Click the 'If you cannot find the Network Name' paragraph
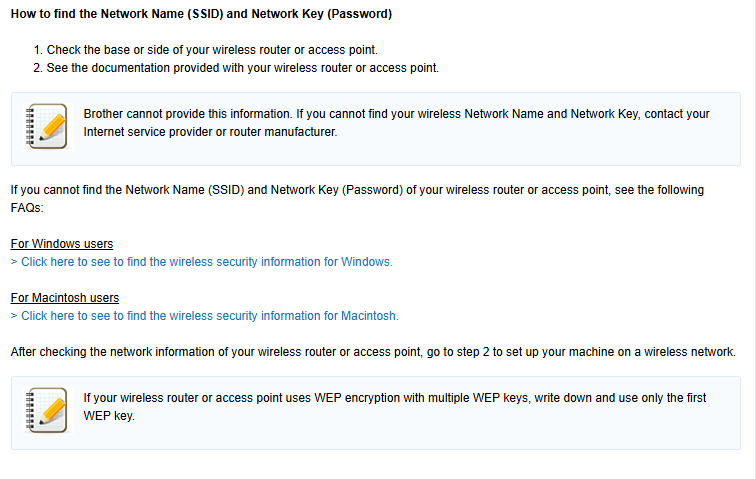This screenshot has height=479, width=756. (357, 199)
